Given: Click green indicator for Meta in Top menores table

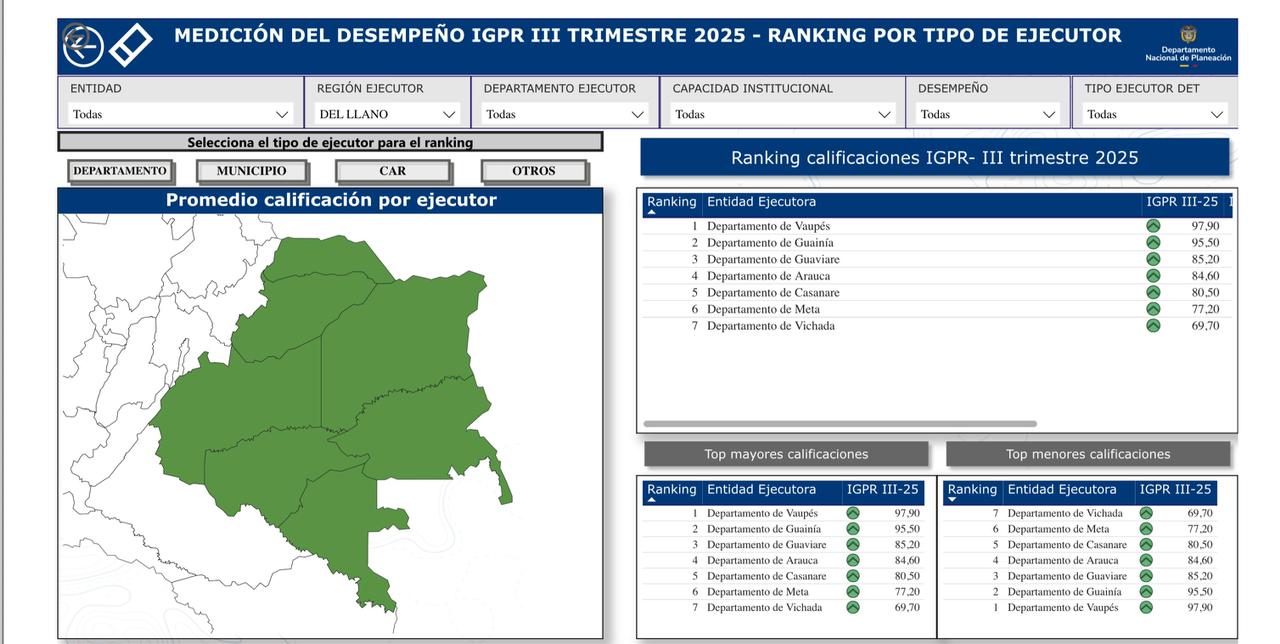Looking at the screenshot, I should pyautogui.click(x=1146, y=529).
